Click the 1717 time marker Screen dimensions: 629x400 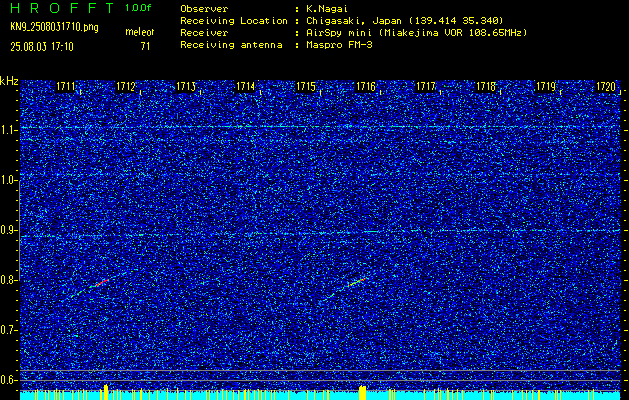coord(426,86)
